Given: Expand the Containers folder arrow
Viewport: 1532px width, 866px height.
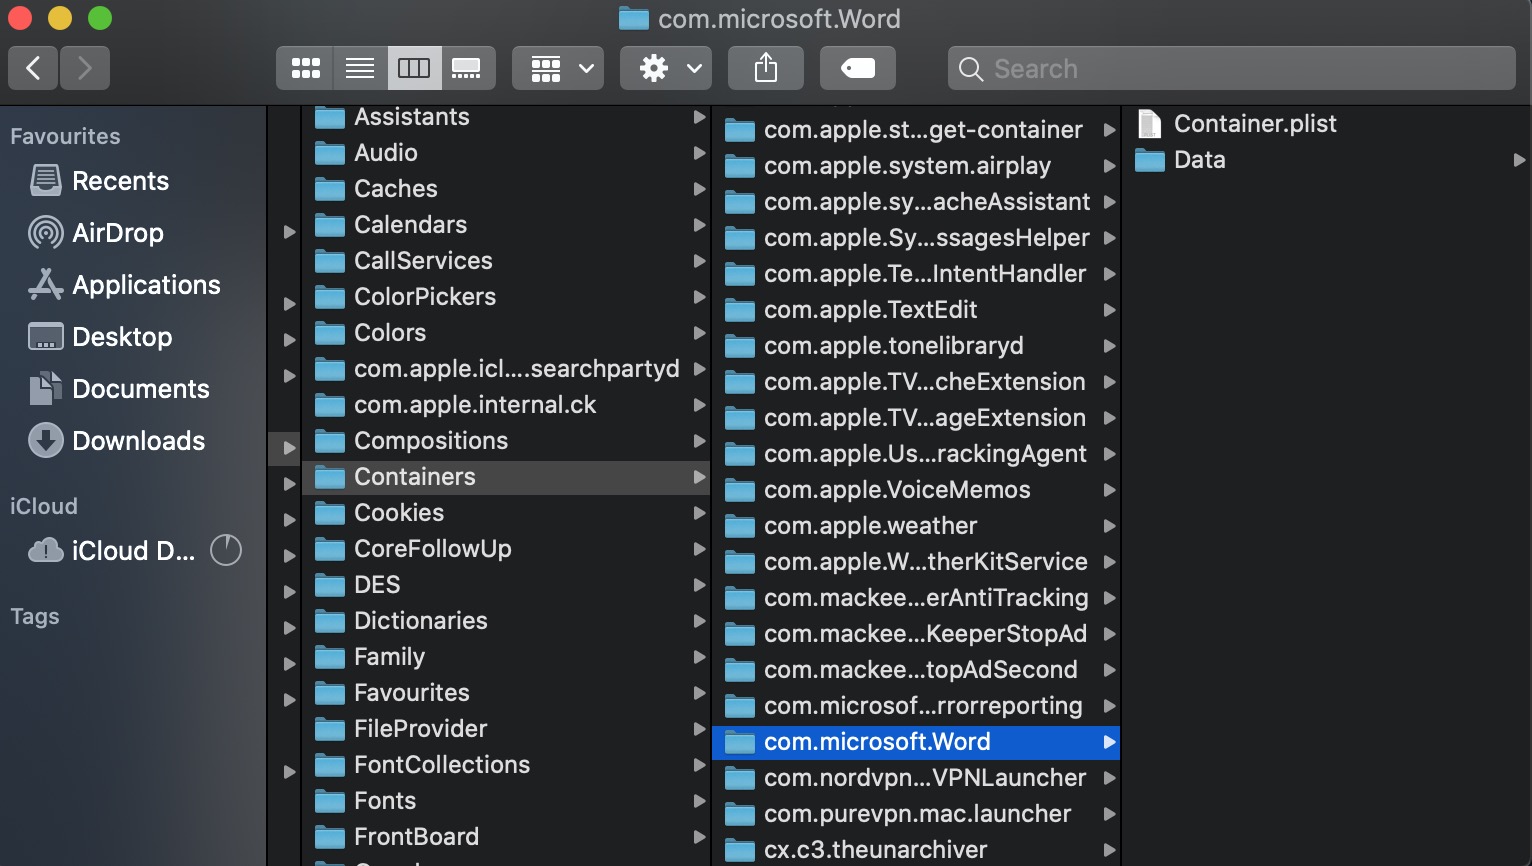Looking at the screenshot, I should coord(699,477).
